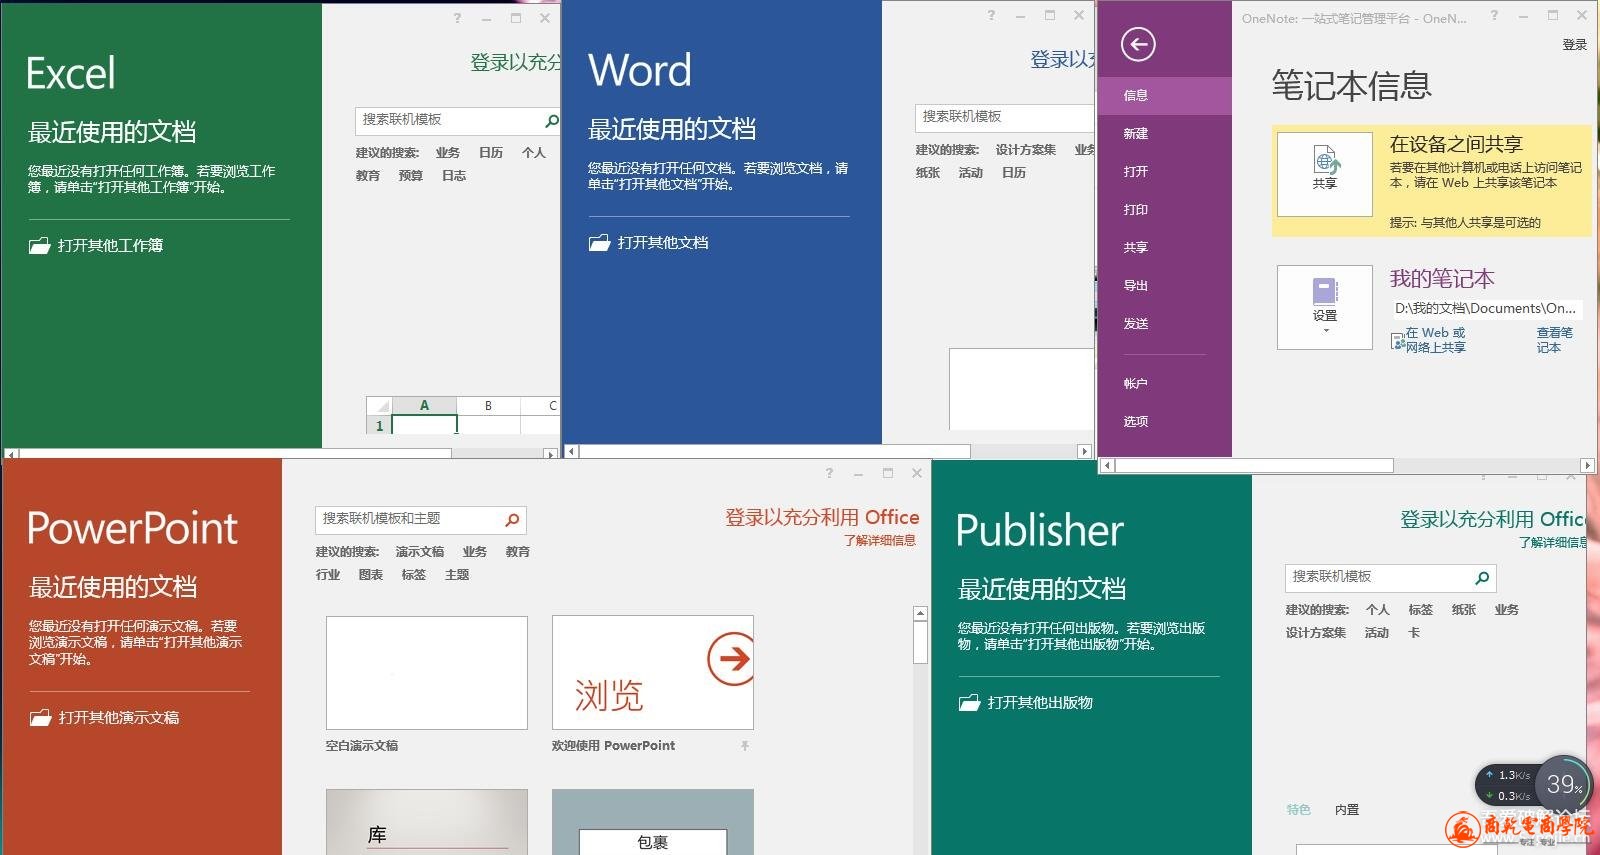Image resolution: width=1600 pixels, height=855 pixels.
Task: Pin the Welcome to PowerPoint template
Action: click(x=744, y=746)
